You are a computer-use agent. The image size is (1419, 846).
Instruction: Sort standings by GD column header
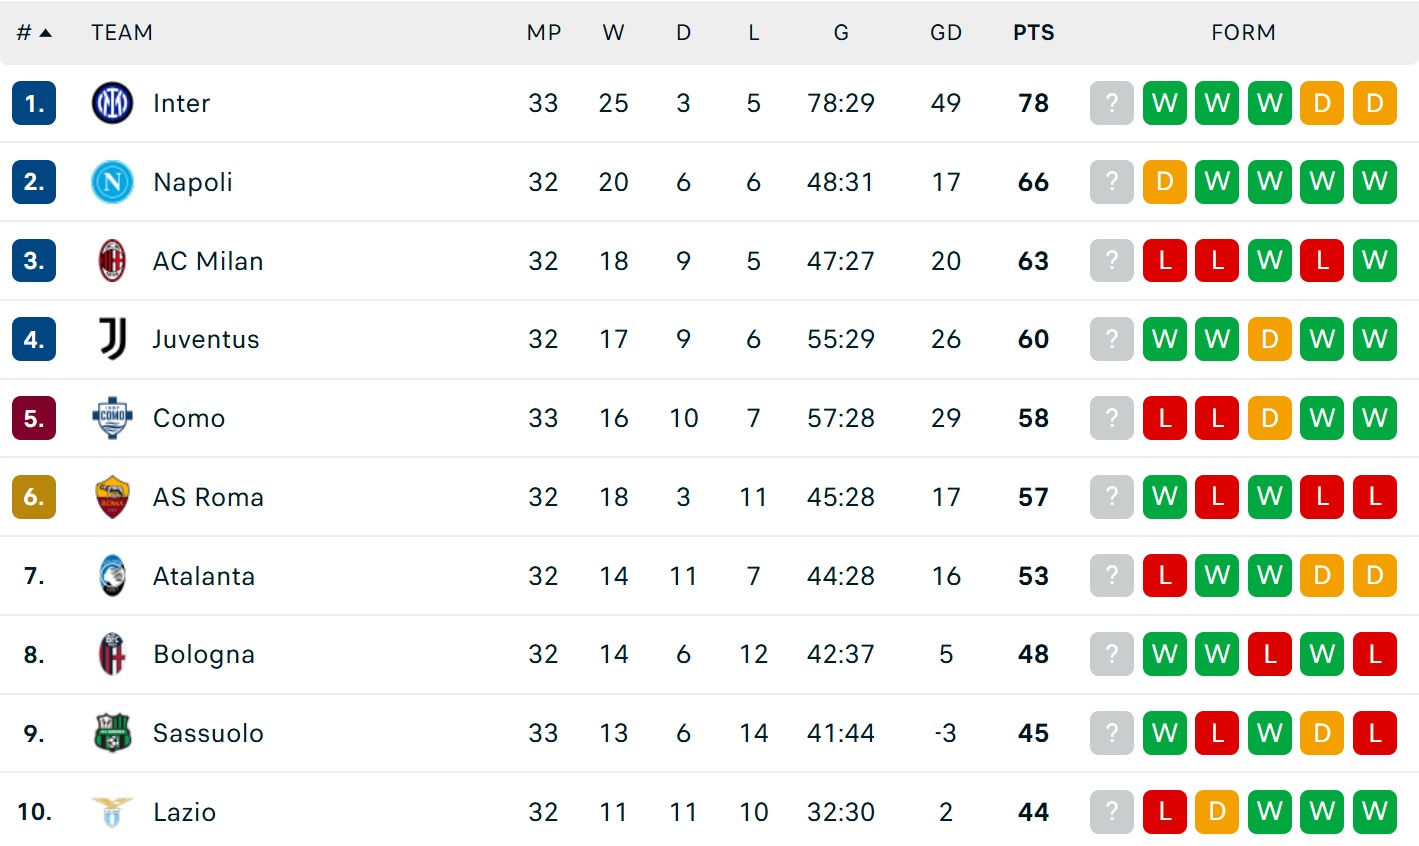tap(945, 33)
